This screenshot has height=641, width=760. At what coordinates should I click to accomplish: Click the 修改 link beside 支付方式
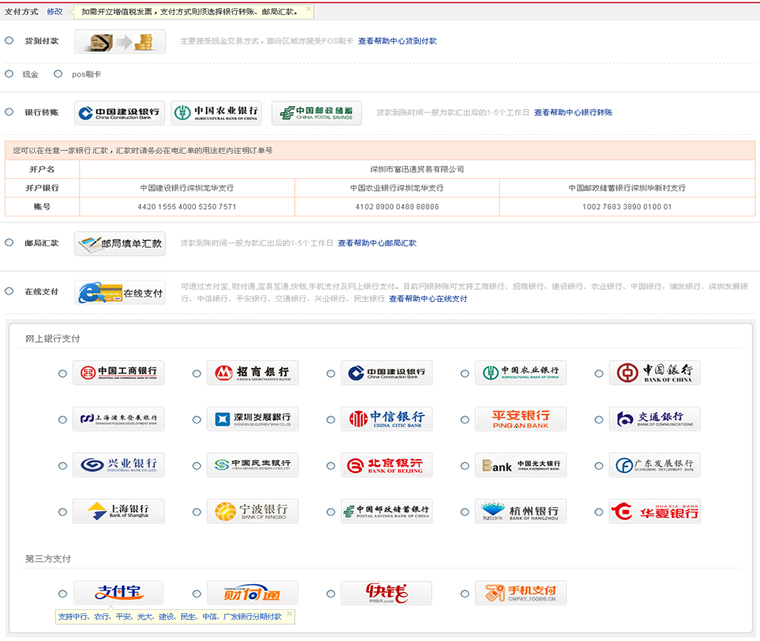(x=54, y=11)
